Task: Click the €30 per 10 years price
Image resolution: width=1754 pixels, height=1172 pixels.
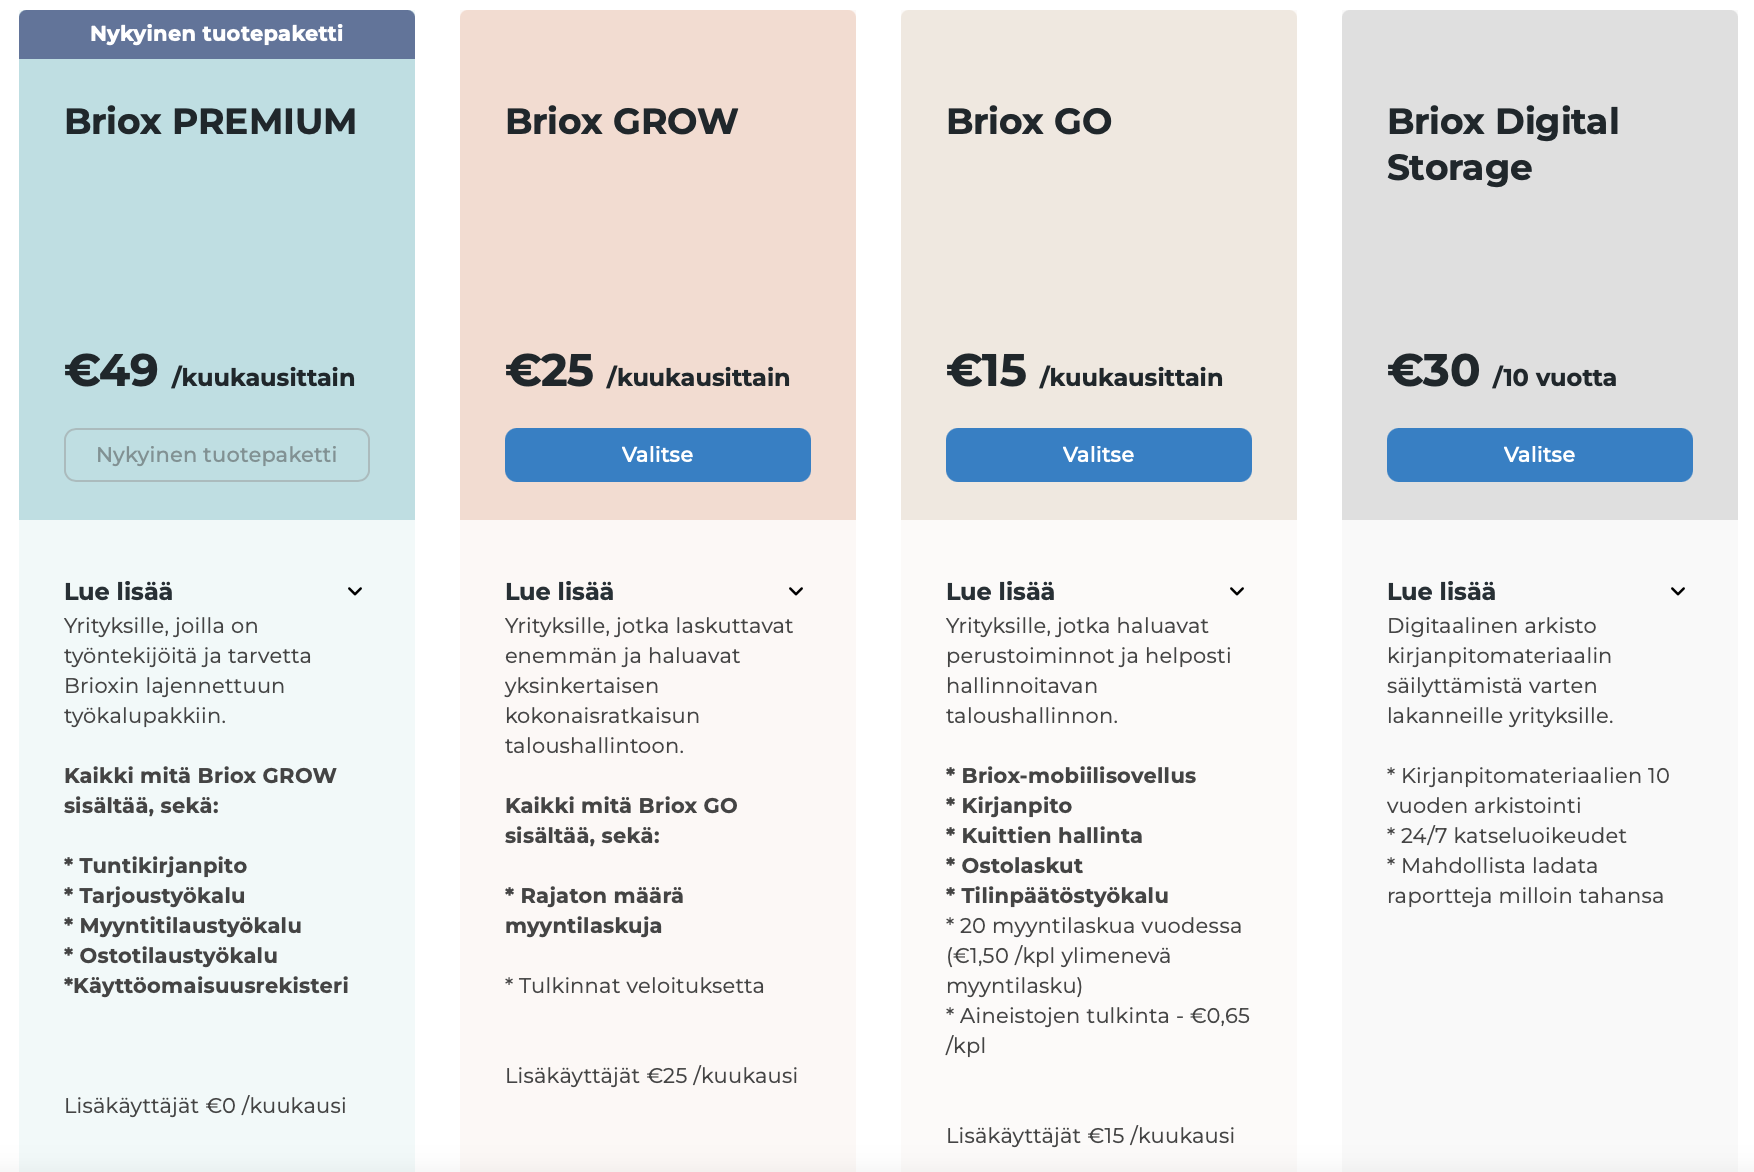Action: 1501,372
